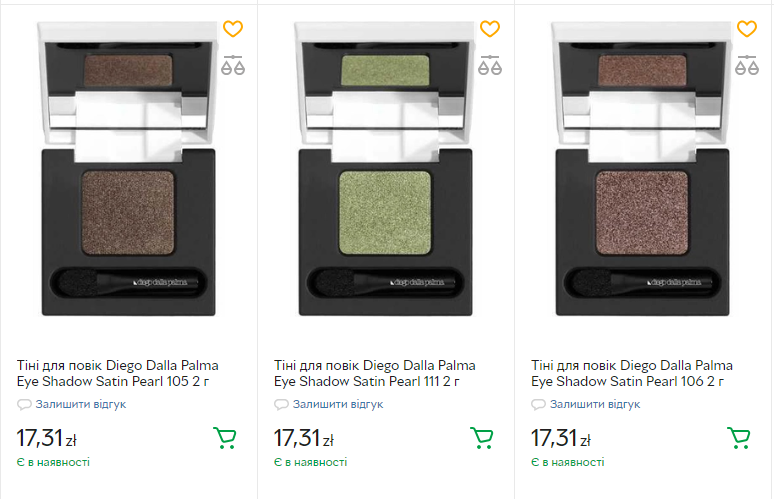Compare Satin Pearl 105 using scales icon
The height and width of the screenshot is (499, 774).
click(x=233, y=66)
